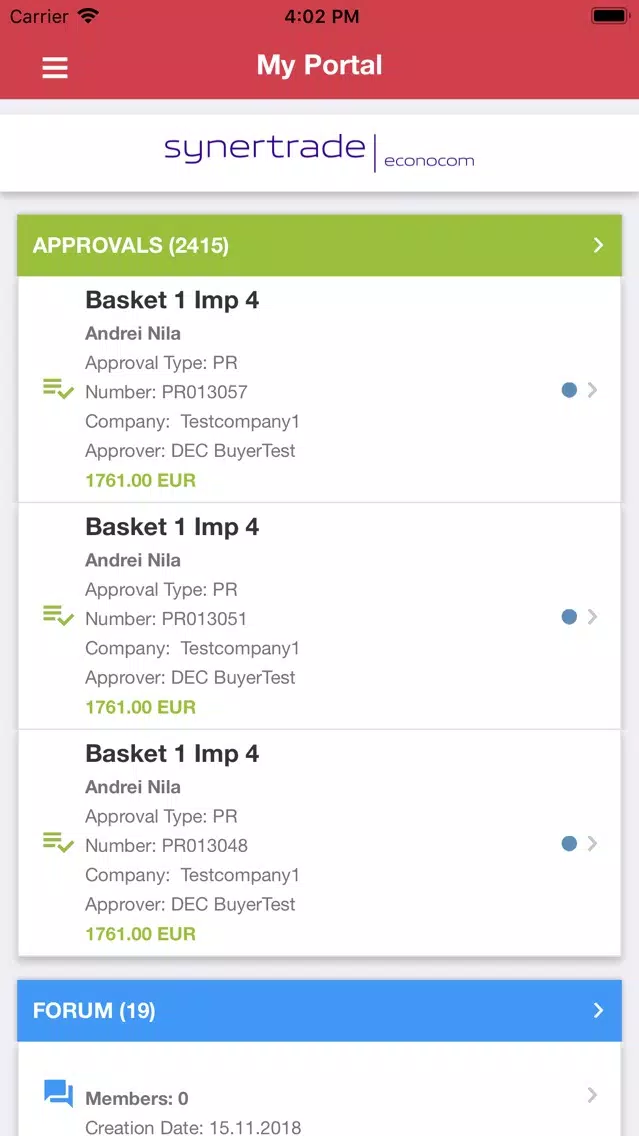
Task: Open the FORUM (19) header
Action: click(320, 1010)
